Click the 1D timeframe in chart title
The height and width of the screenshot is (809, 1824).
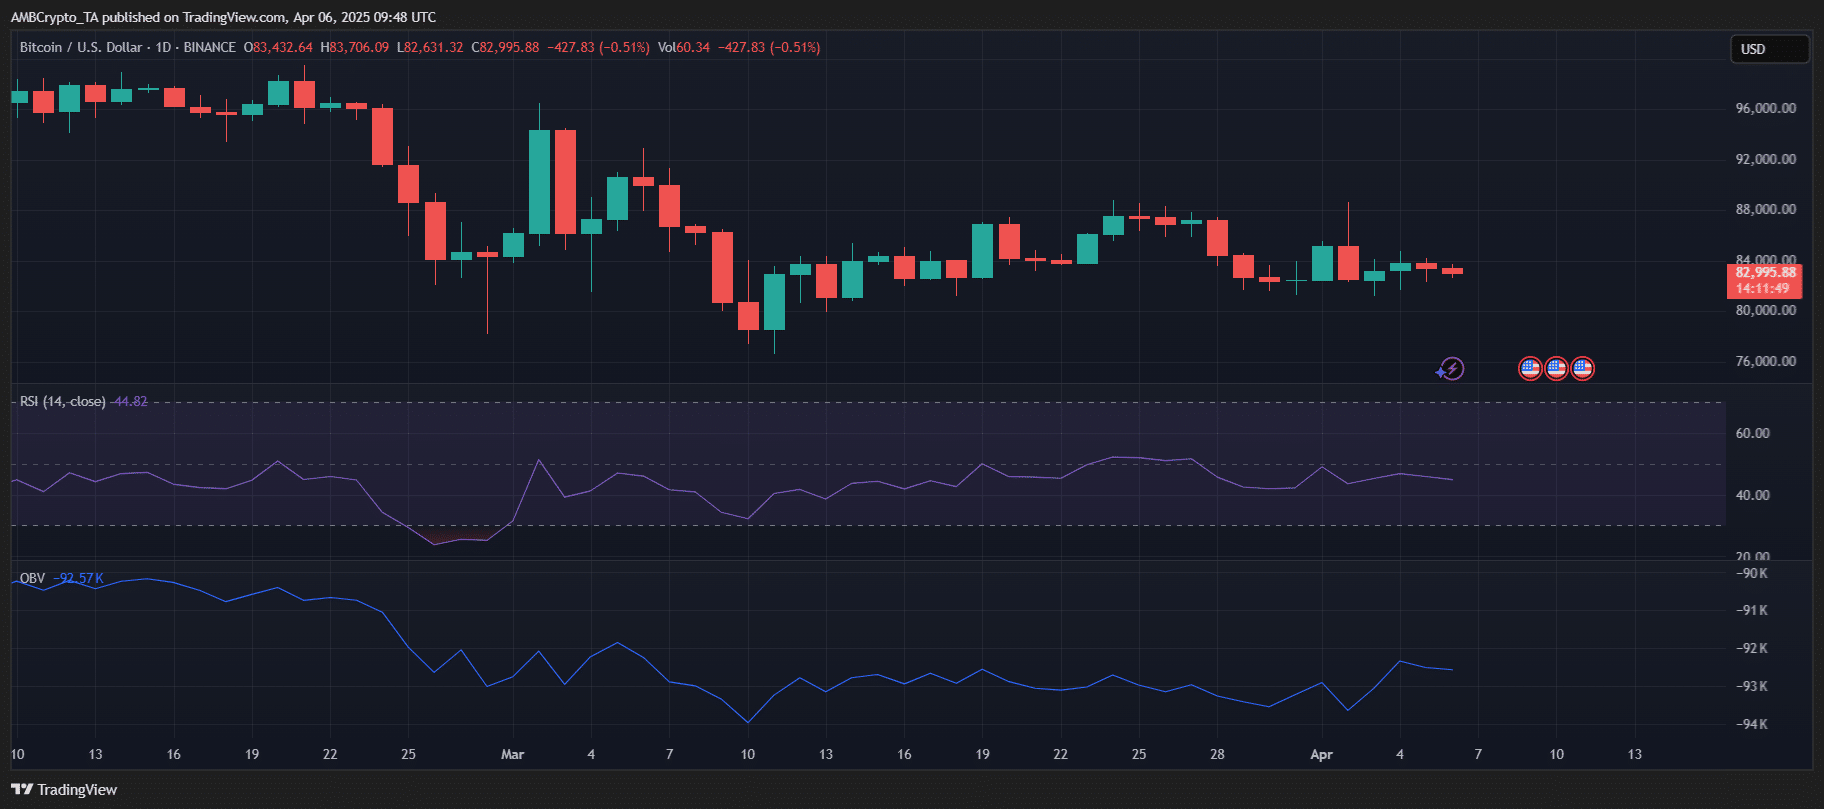point(163,47)
